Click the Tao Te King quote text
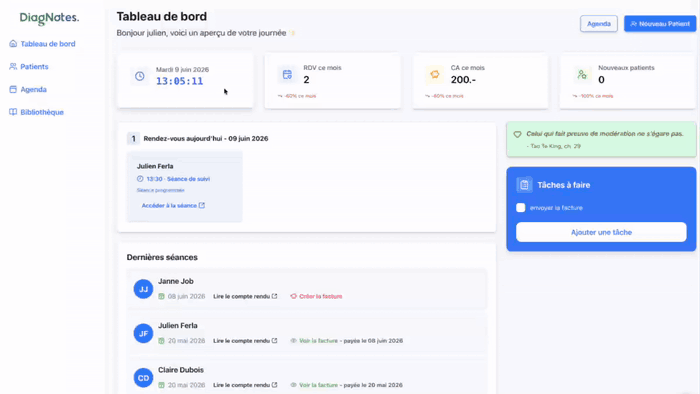 [x=604, y=134]
